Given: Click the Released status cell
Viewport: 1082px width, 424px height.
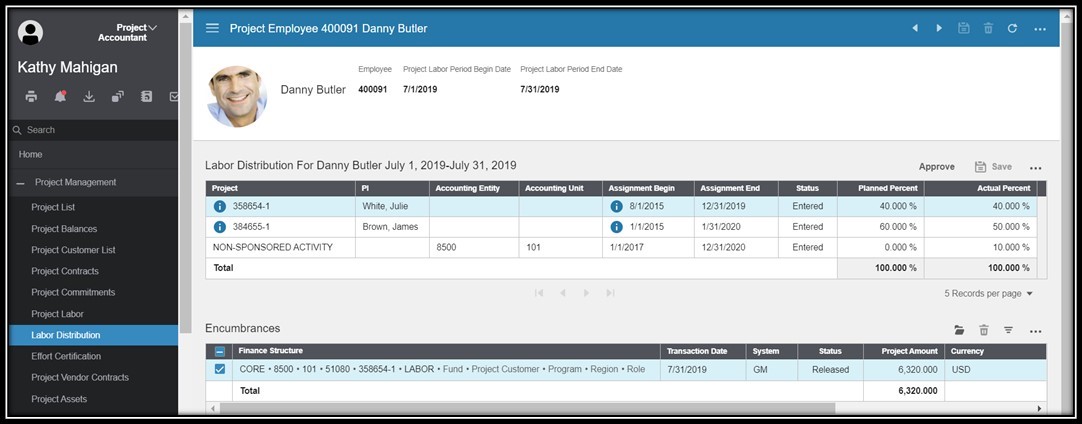Looking at the screenshot, I should pos(830,369).
